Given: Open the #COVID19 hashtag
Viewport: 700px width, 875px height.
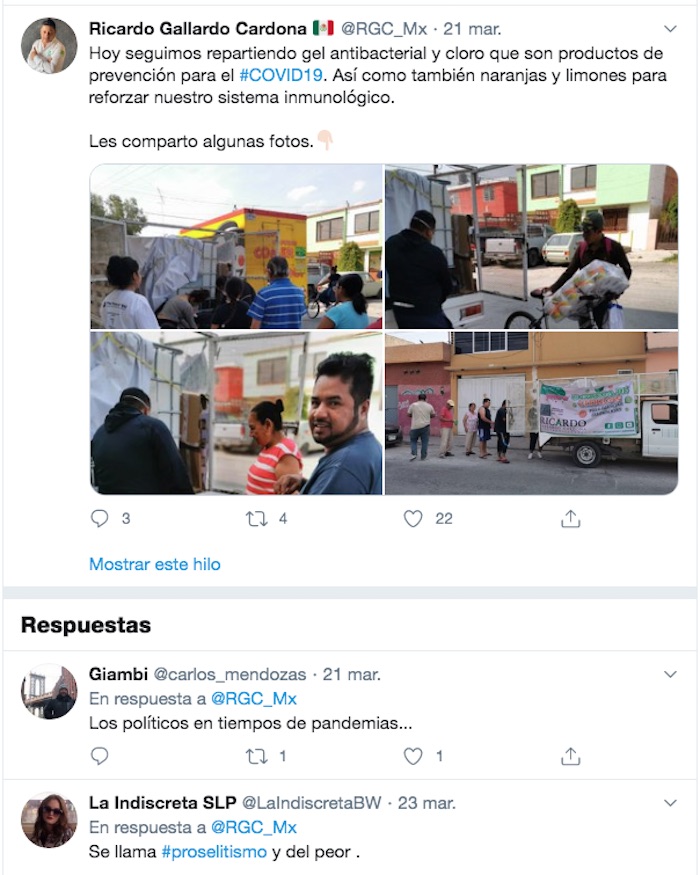Looking at the screenshot, I should [281, 75].
